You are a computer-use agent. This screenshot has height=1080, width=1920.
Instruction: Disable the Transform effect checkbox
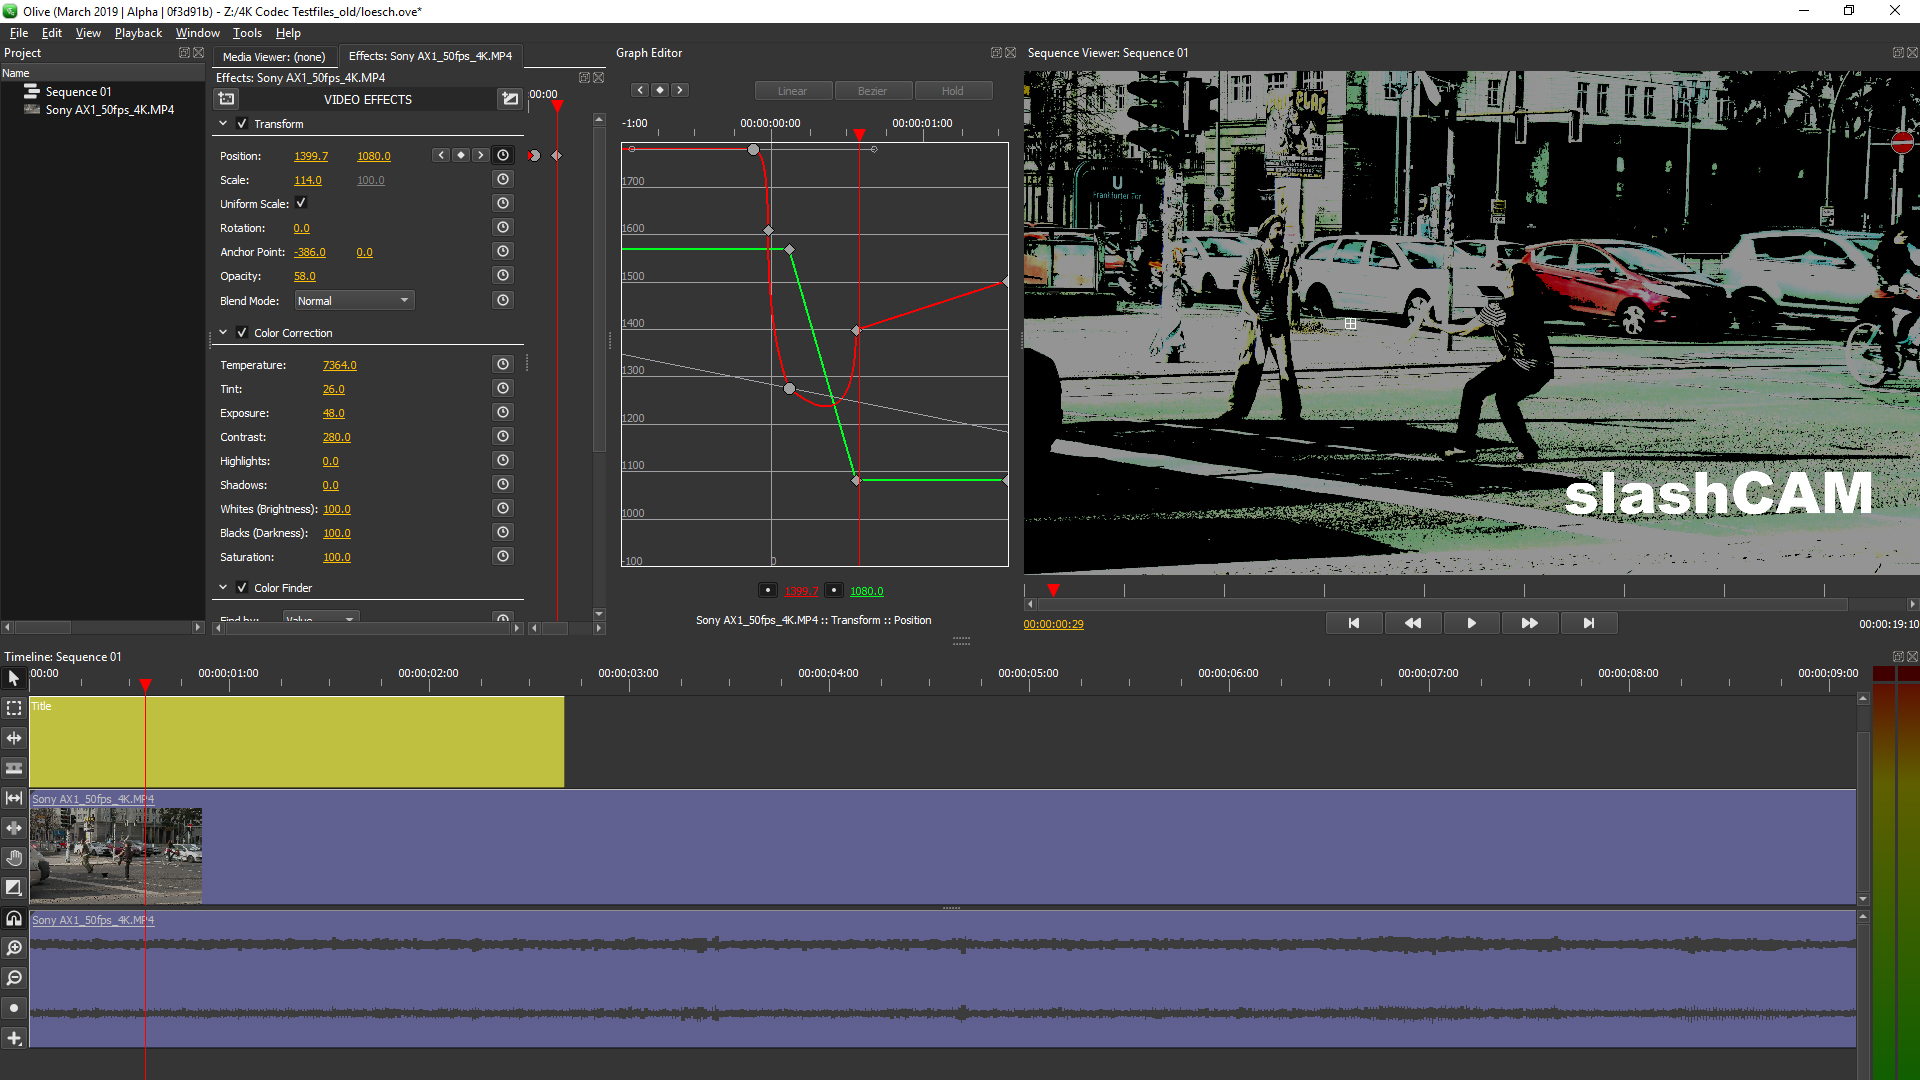tap(242, 124)
